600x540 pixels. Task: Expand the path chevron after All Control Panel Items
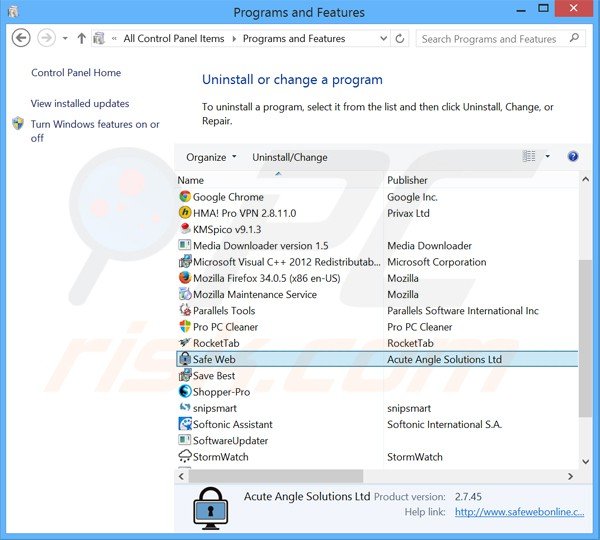coord(234,39)
